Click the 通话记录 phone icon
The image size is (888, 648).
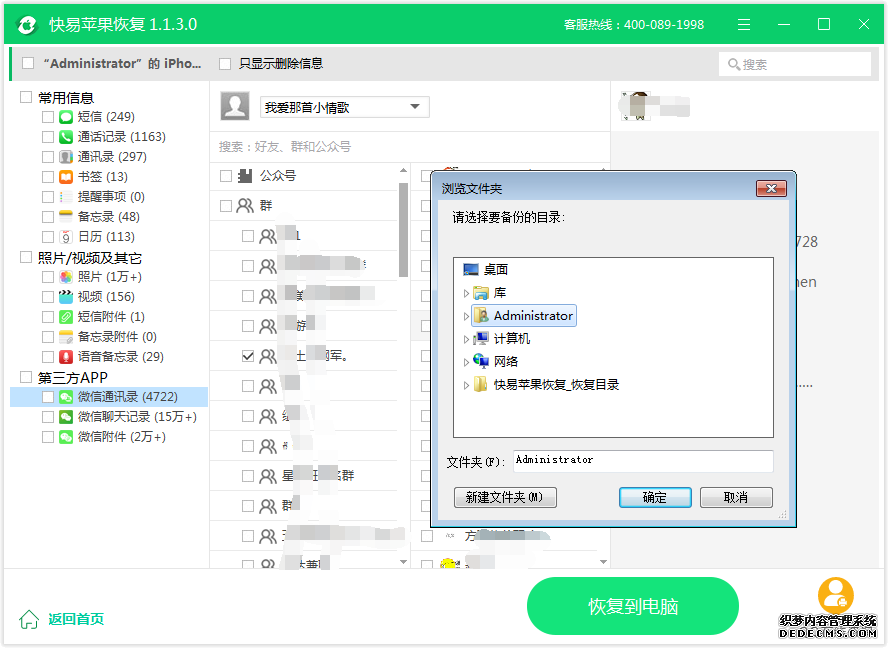66,137
